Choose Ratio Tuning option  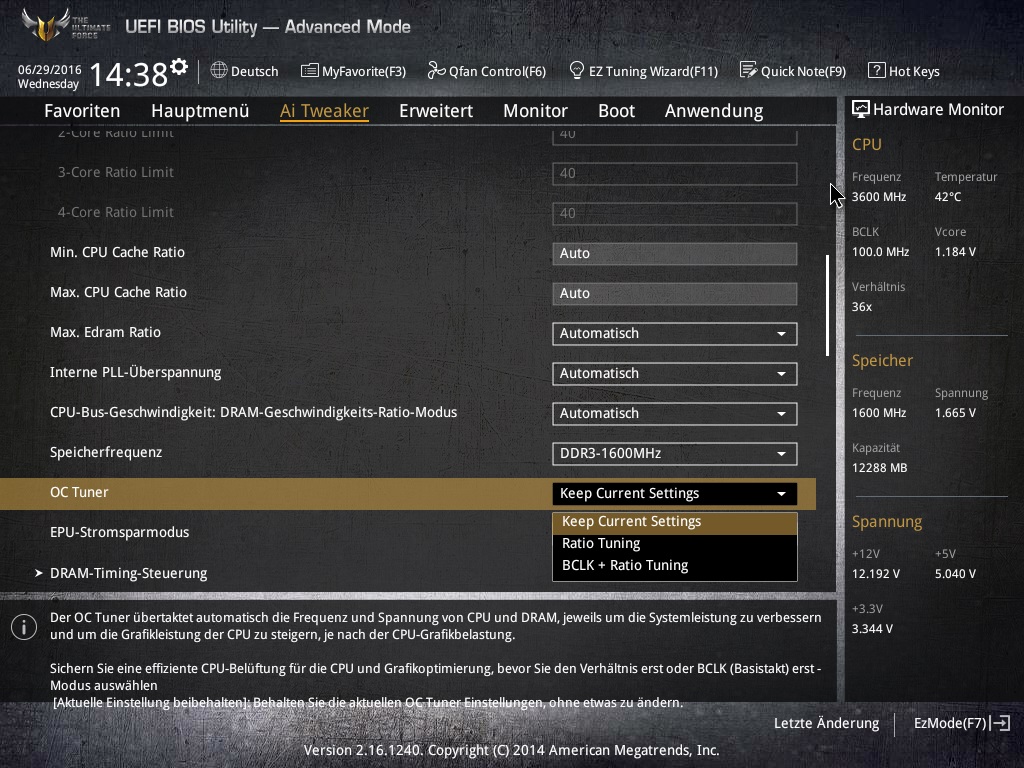[675, 543]
